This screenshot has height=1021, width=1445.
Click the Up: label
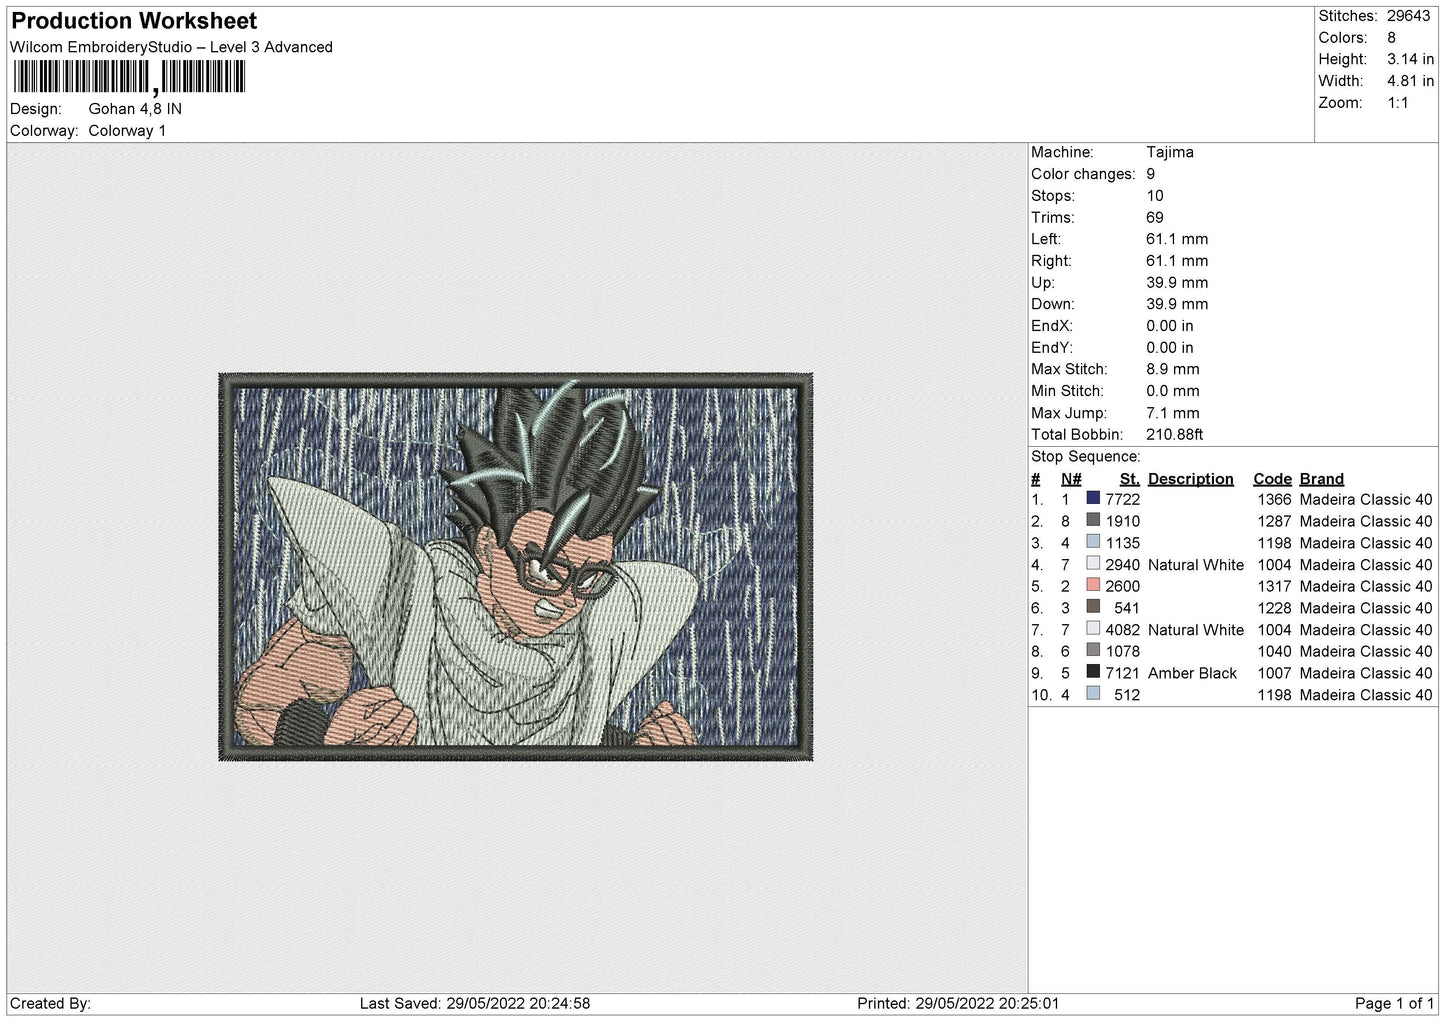[x=1043, y=283]
